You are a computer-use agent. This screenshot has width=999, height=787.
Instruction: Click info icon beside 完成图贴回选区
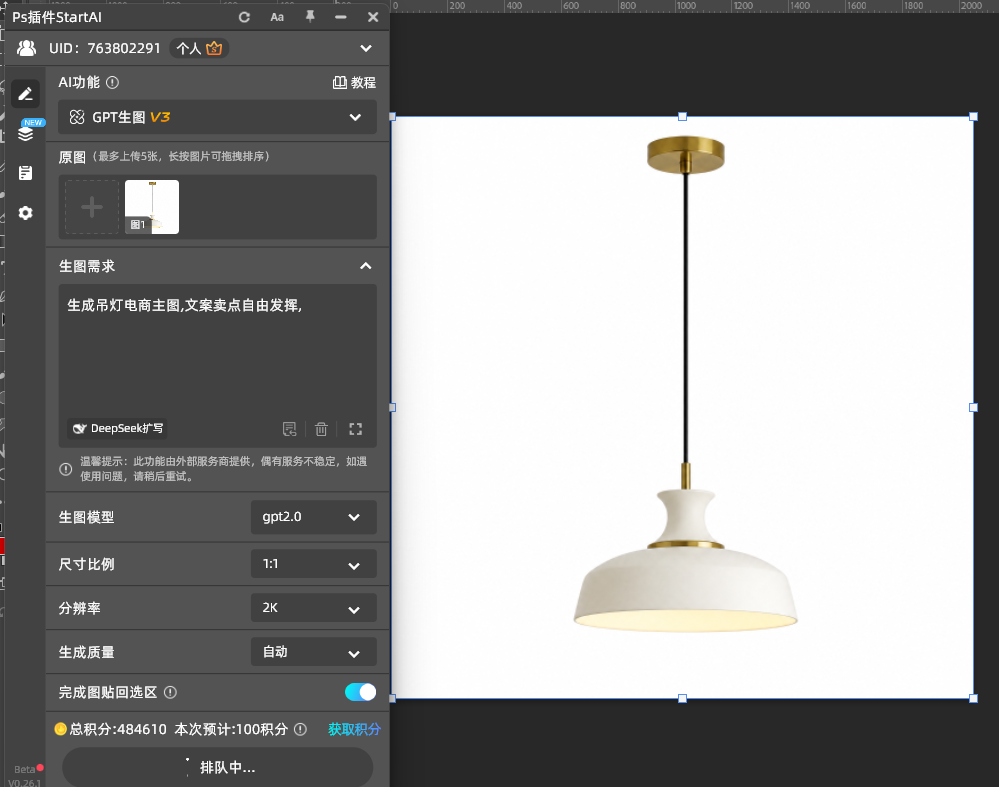click(x=170, y=692)
